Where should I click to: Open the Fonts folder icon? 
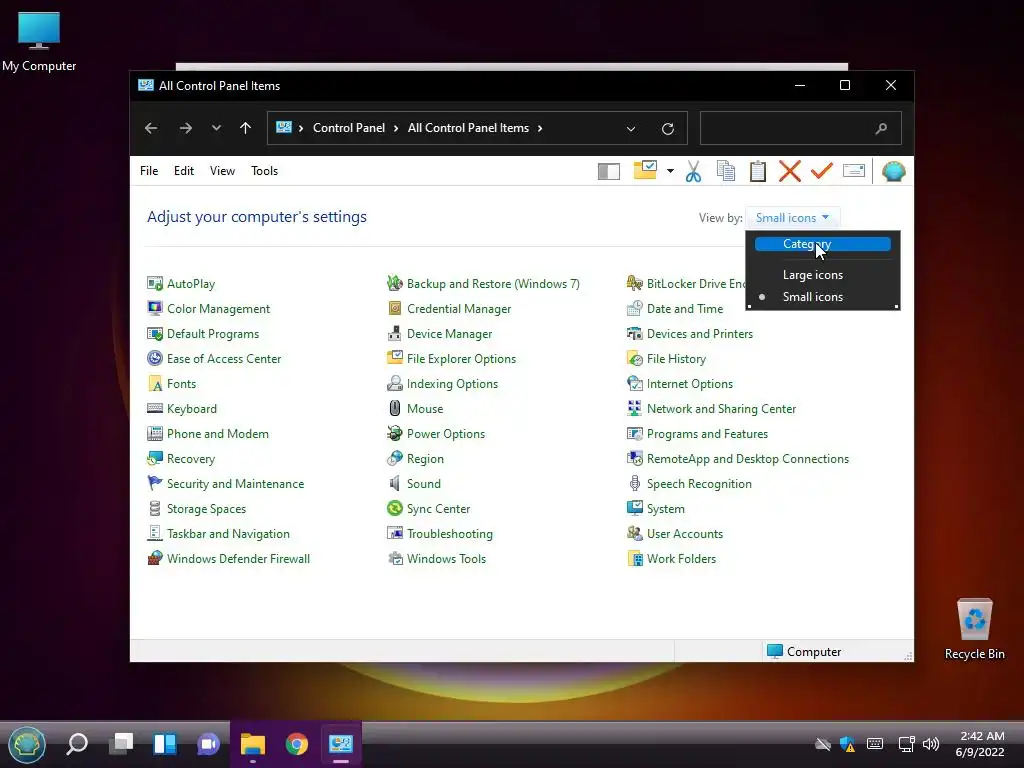click(x=155, y=383)
